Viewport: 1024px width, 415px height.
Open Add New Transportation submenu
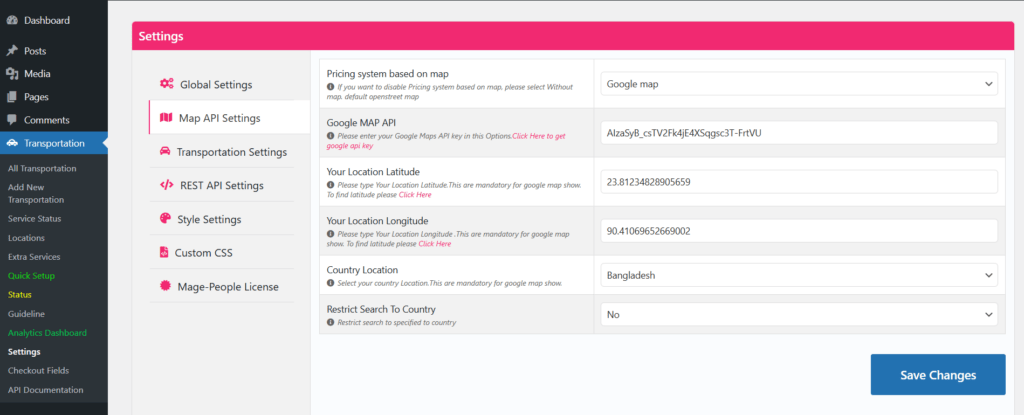point(36,193)
